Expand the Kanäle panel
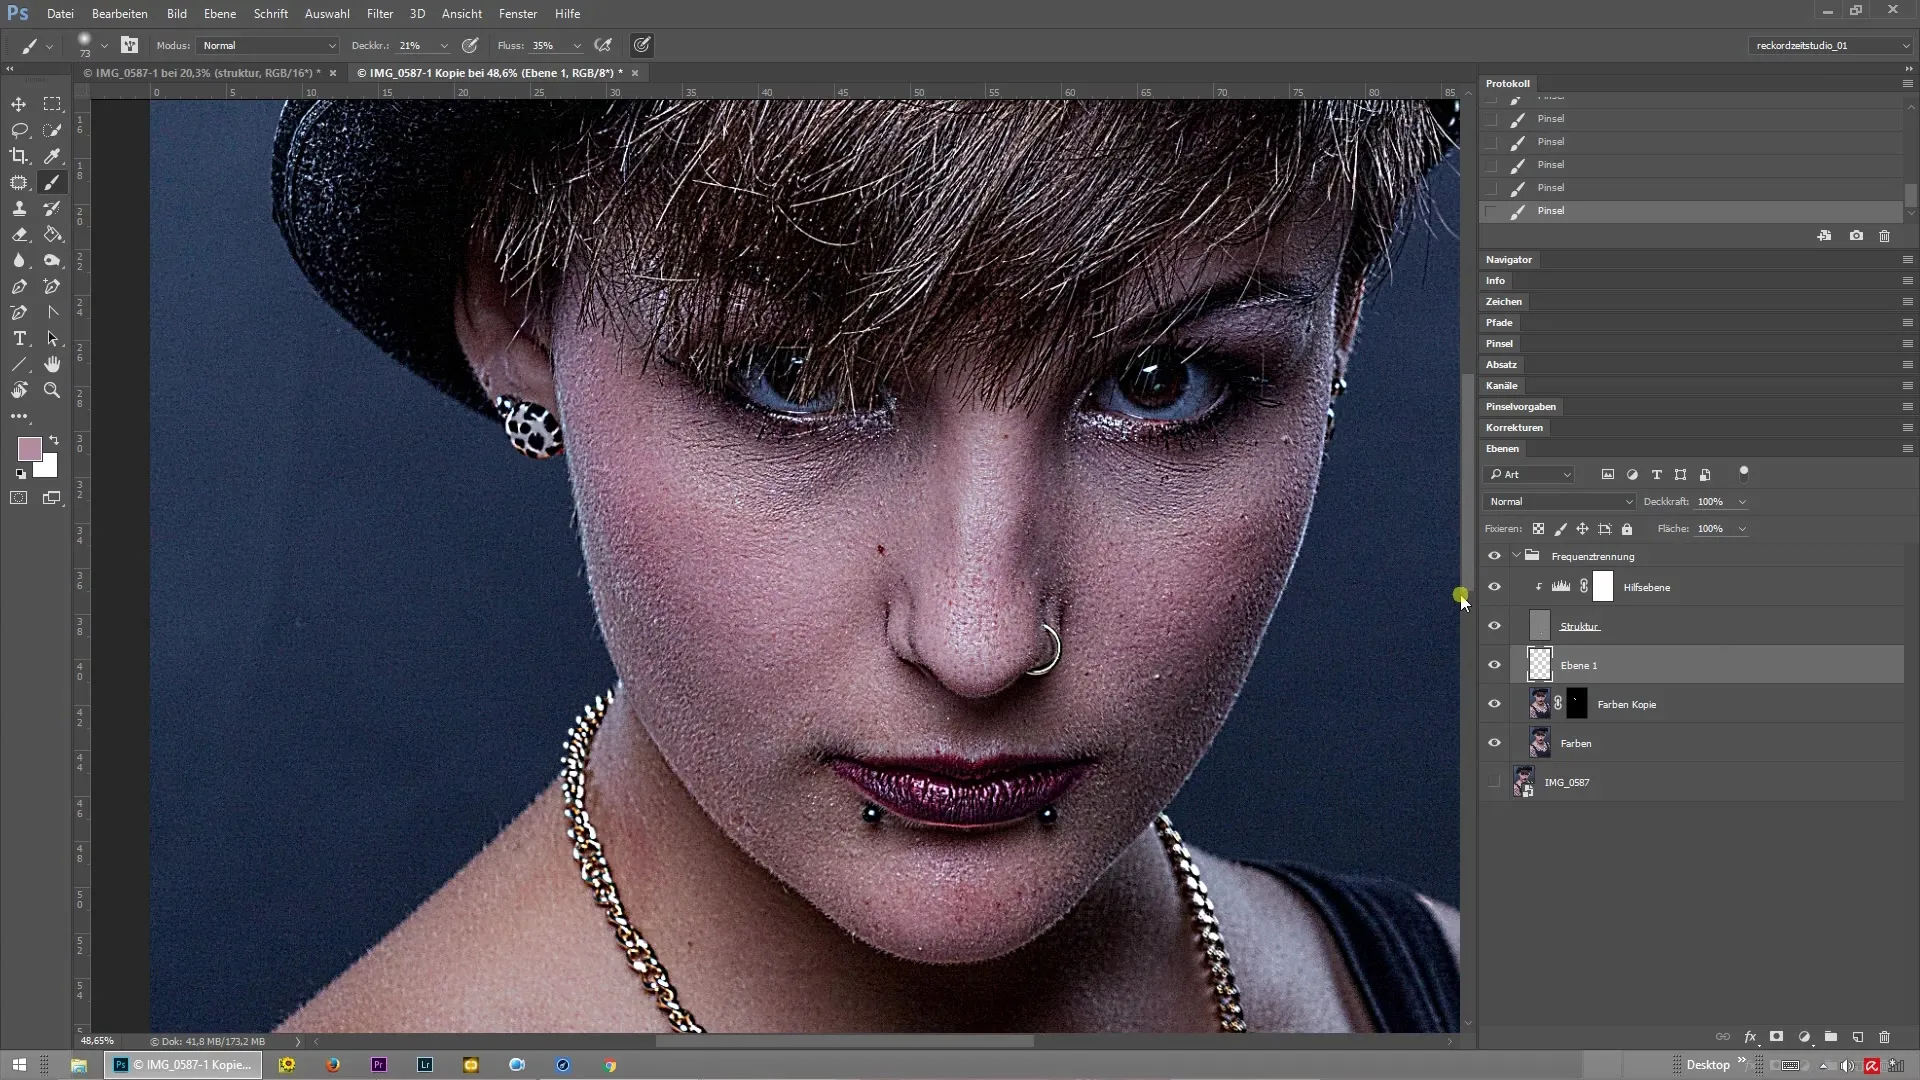The height and width of the screenshot is (1080, 1920). coord(1501,386)
